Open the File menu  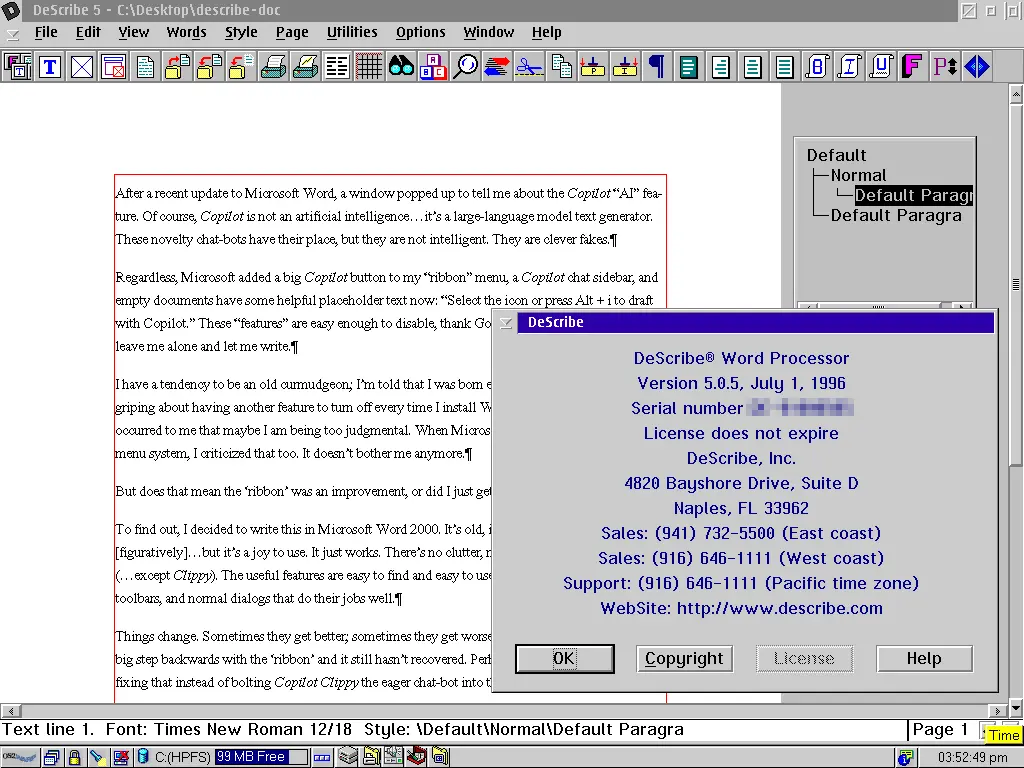(x=46, y=32)
